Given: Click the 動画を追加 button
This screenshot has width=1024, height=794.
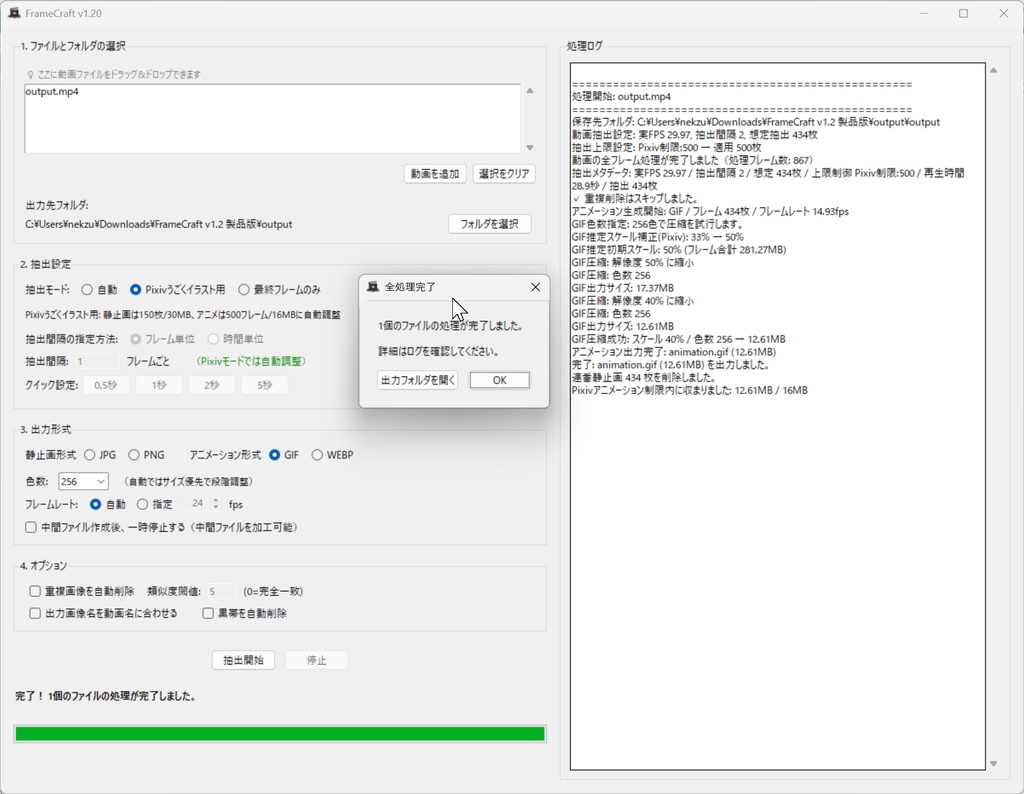Looking at the screenshot, I should click(x=435, y=174).
